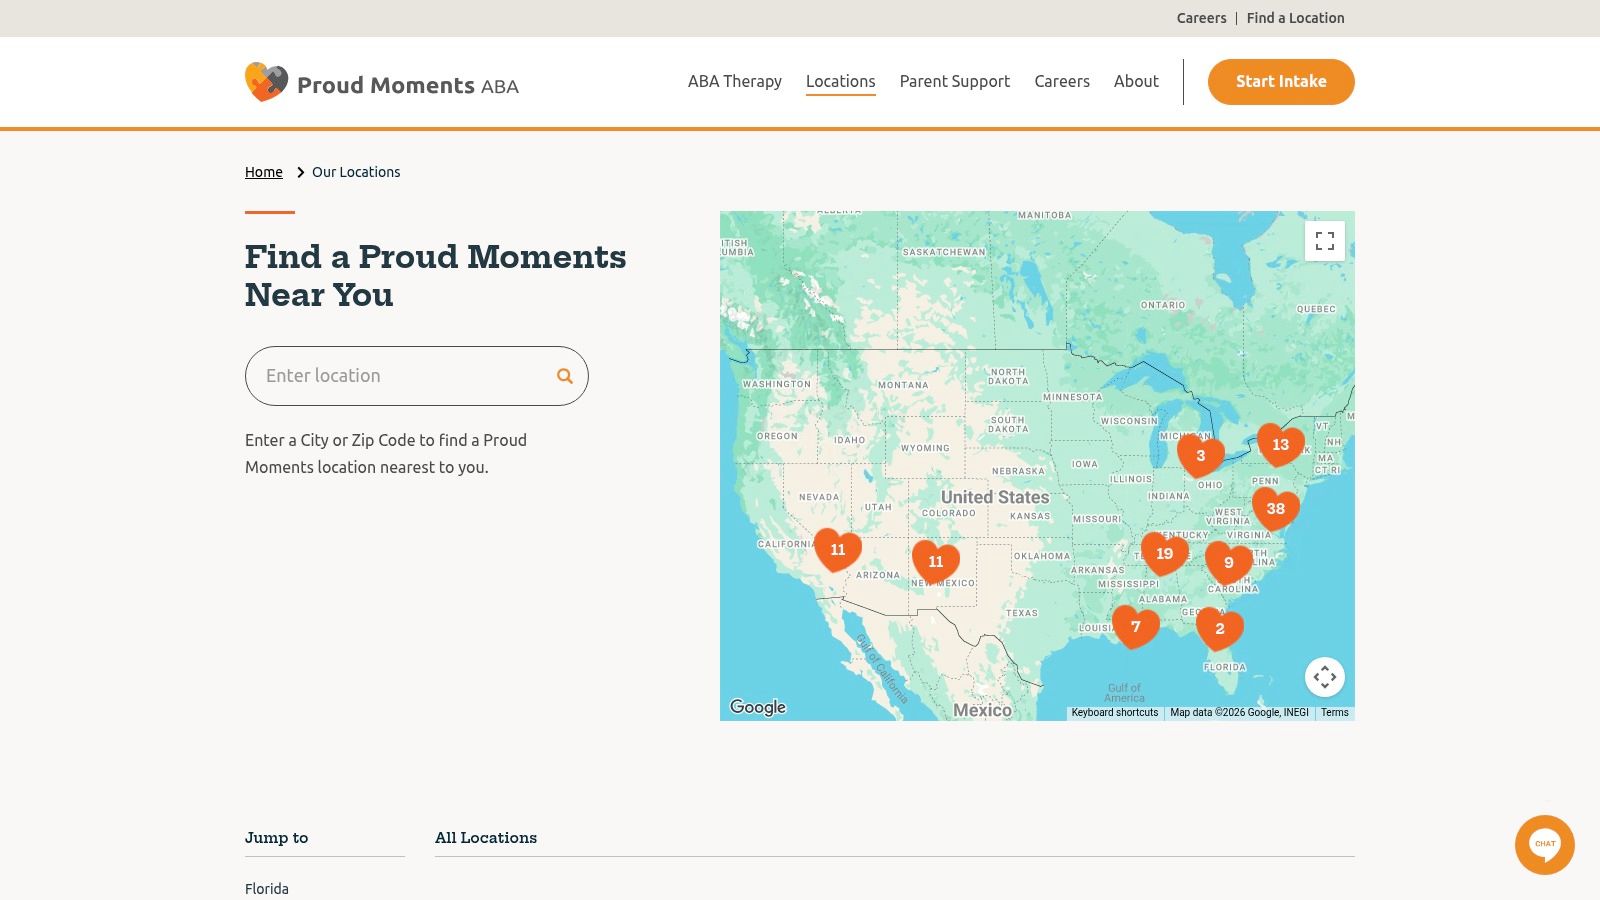
Task: Click the 'Our Locations' breadcrumb text
Action: click(x=356, y=172)
